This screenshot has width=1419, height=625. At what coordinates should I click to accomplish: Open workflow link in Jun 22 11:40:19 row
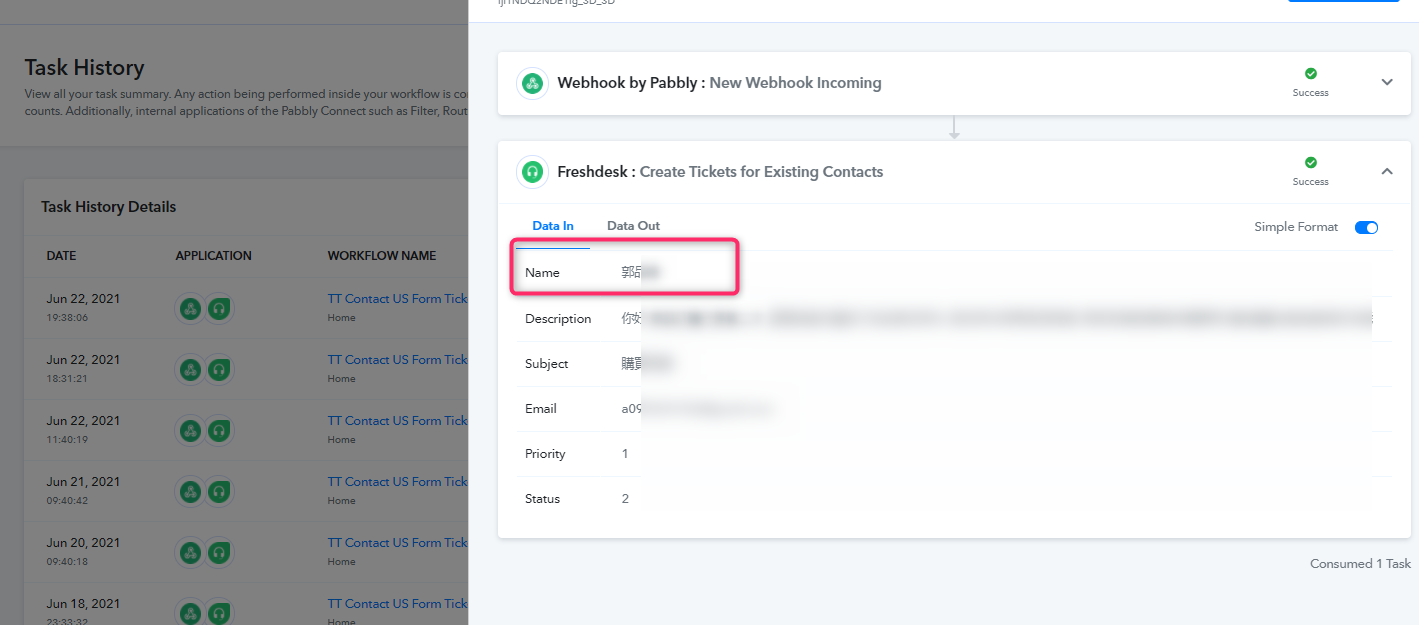398,421
